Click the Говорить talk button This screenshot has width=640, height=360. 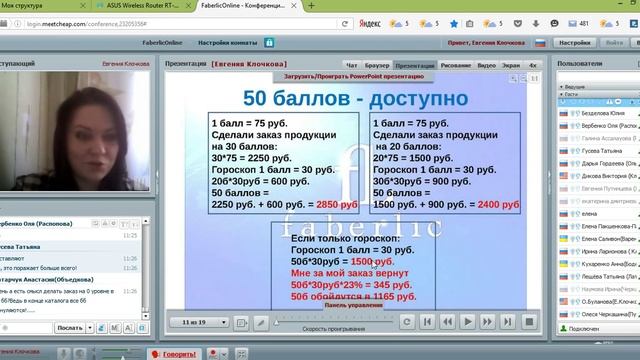pyautogui.click(x=174, y=354)
